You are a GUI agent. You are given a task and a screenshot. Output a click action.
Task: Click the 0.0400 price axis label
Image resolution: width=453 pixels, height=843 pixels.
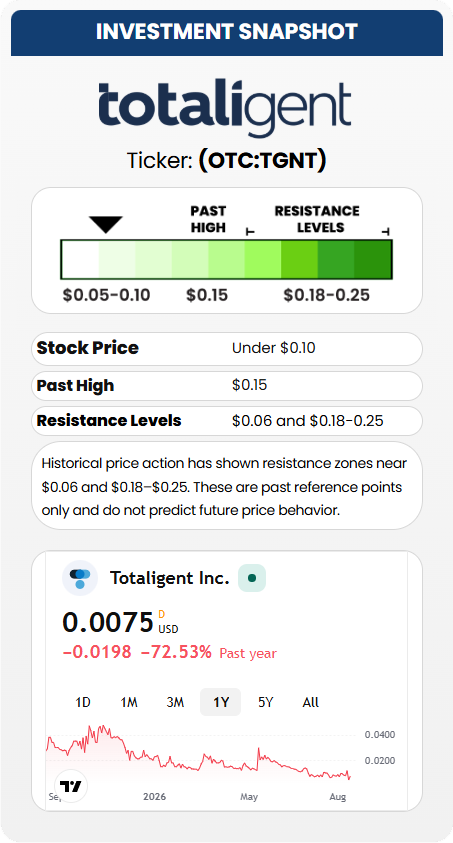coord(379,734)
